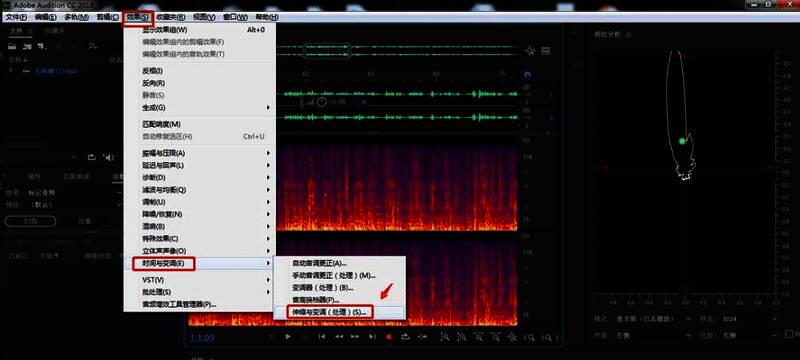Choose 自动音调更正(A)... in submenu
The height and width of the screenshot is (360, 800).
point(340,263)
